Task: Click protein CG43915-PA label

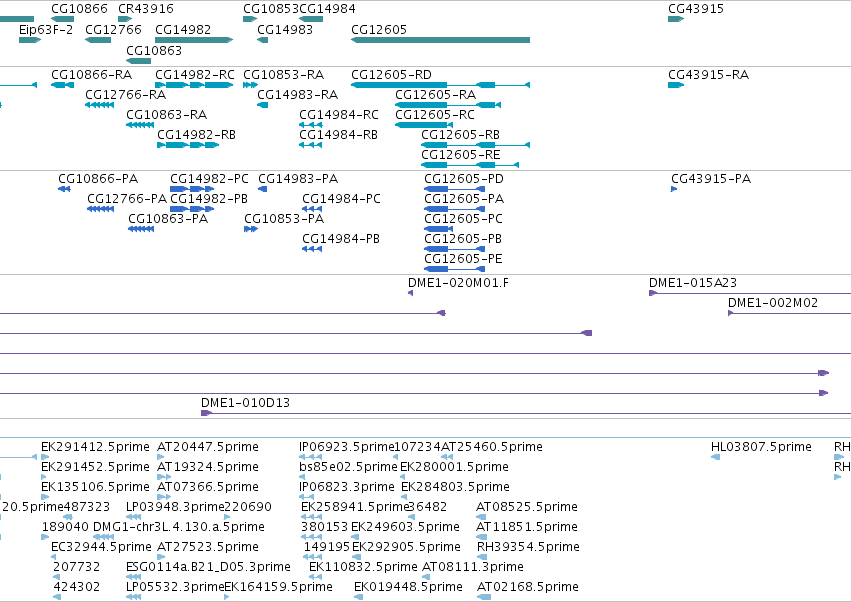Action: coord(711,179)
